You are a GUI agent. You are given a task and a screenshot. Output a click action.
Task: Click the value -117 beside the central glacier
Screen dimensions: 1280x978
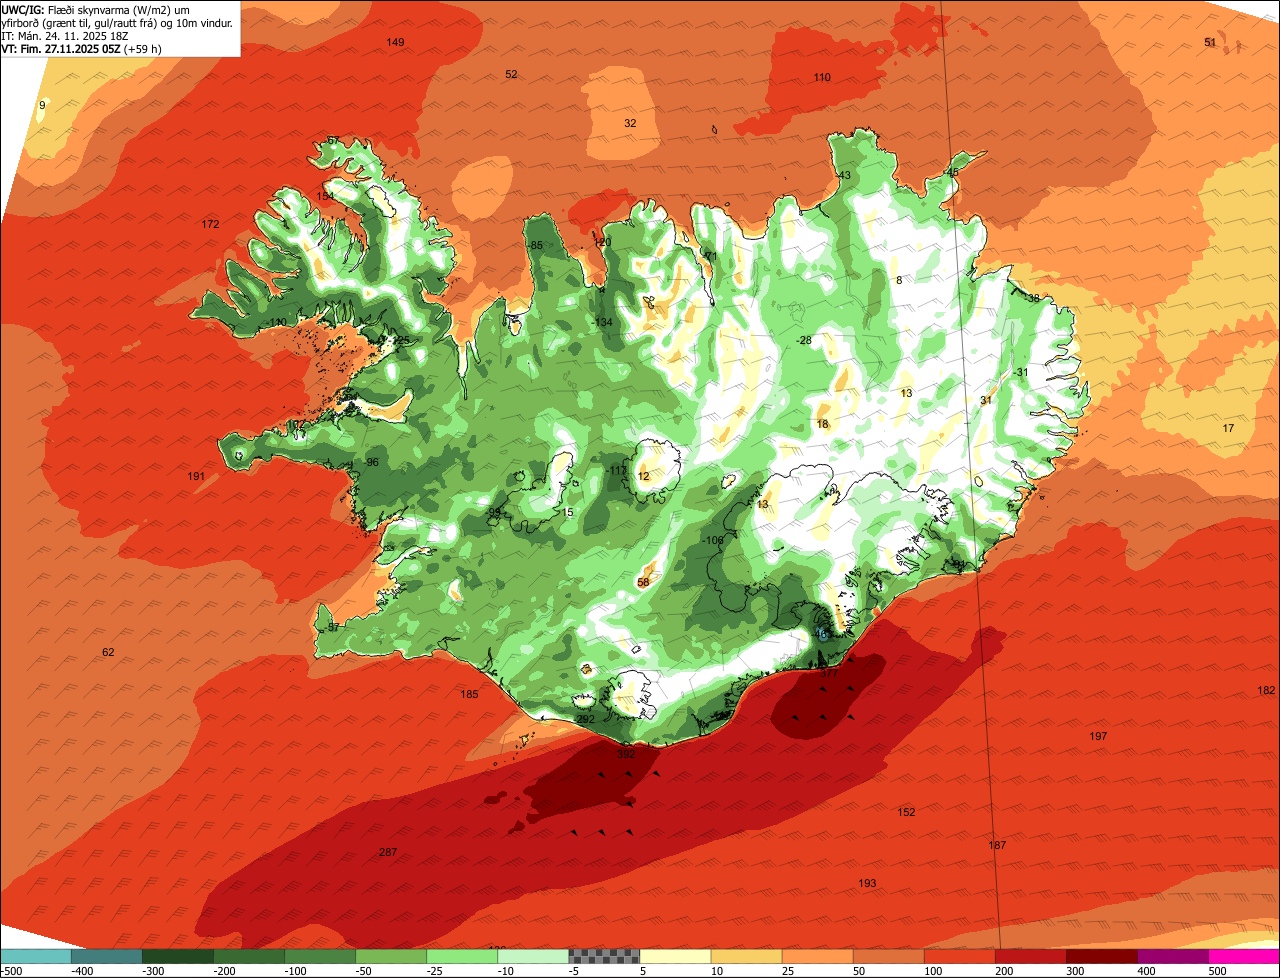click(617, 470)
